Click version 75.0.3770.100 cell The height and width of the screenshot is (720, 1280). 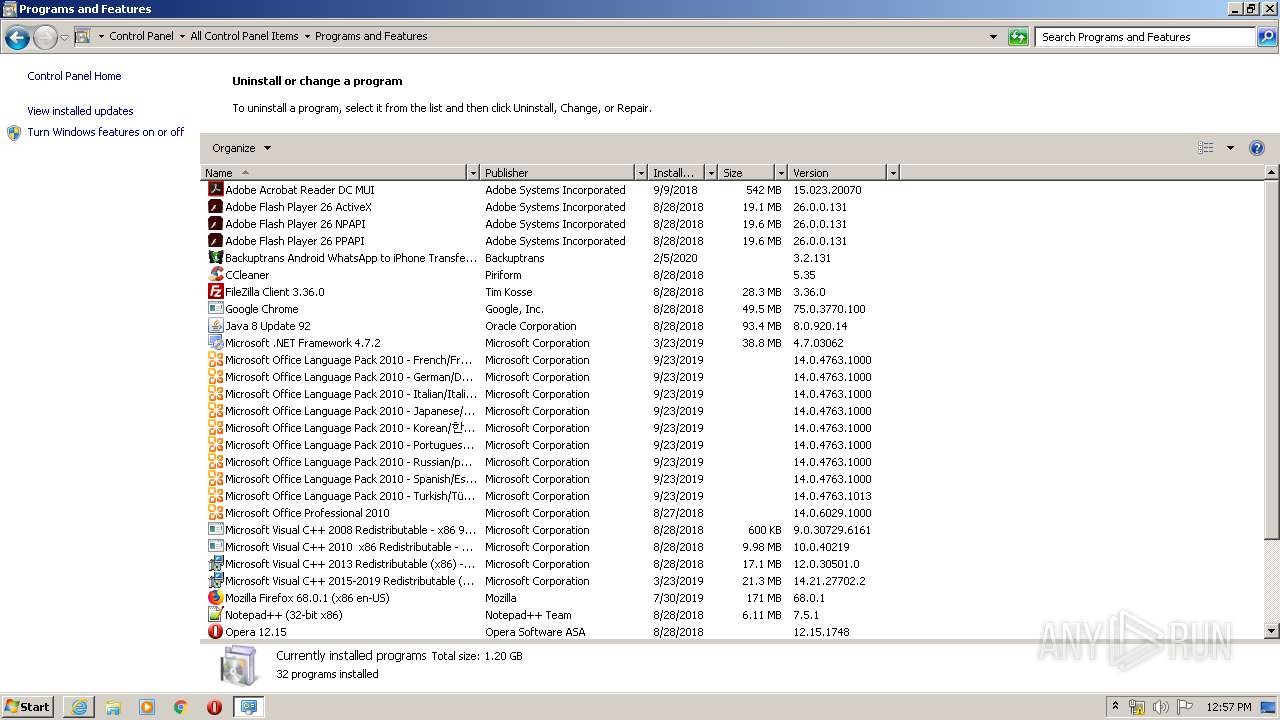point(829,309)
